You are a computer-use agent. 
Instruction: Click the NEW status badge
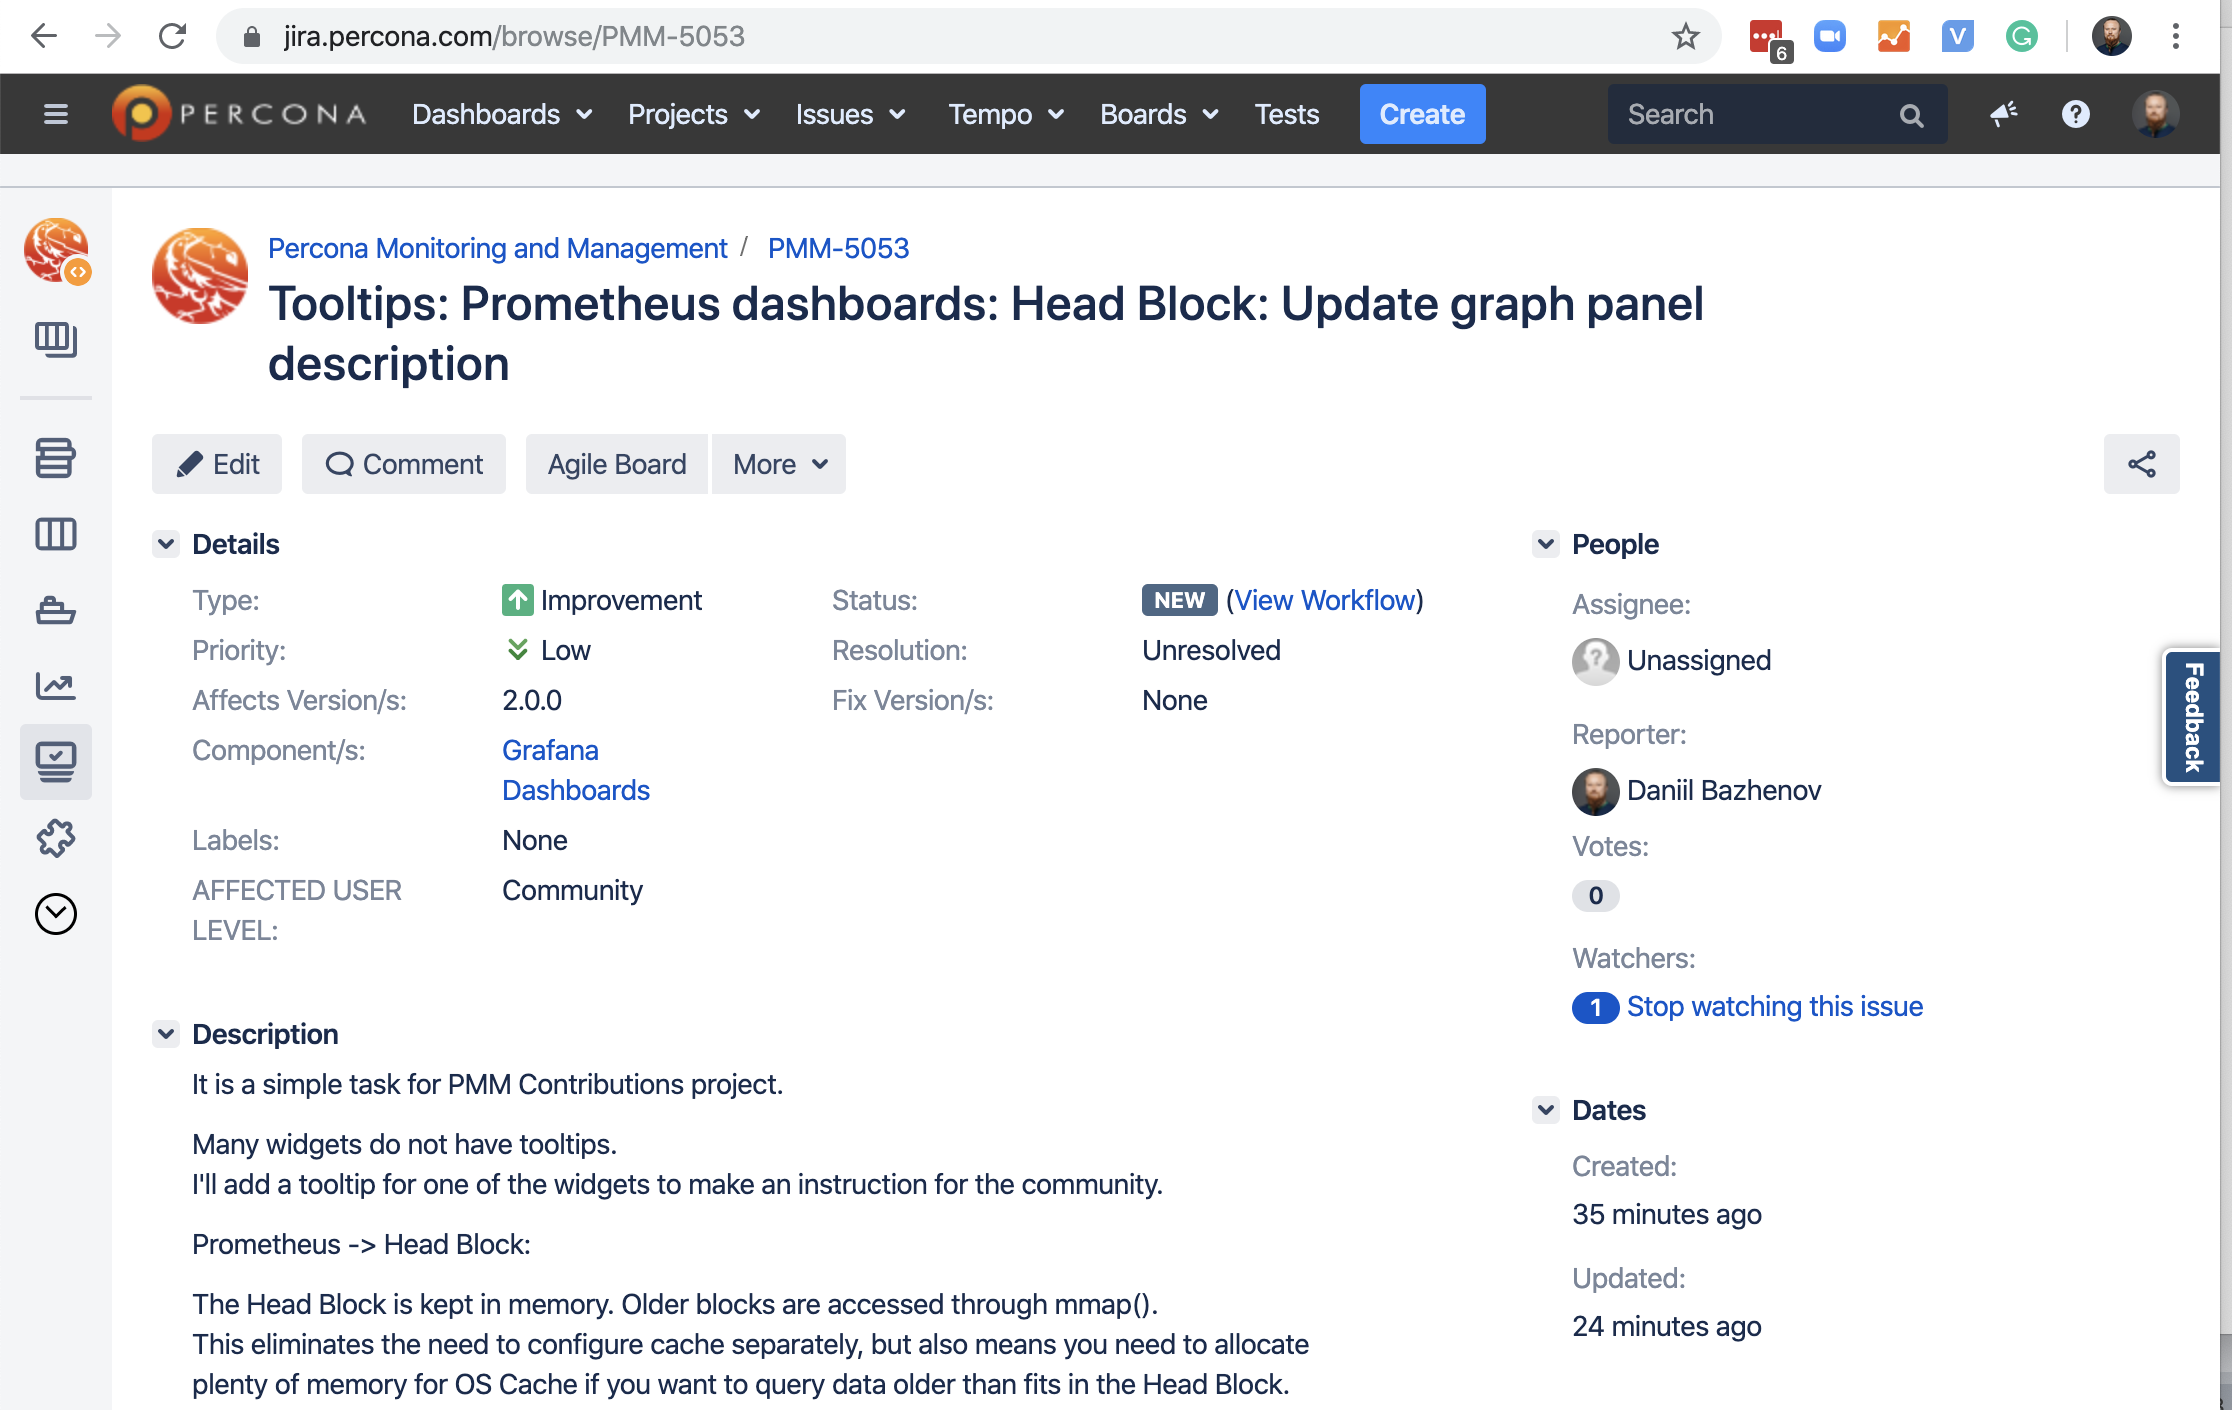[1180, 600]
